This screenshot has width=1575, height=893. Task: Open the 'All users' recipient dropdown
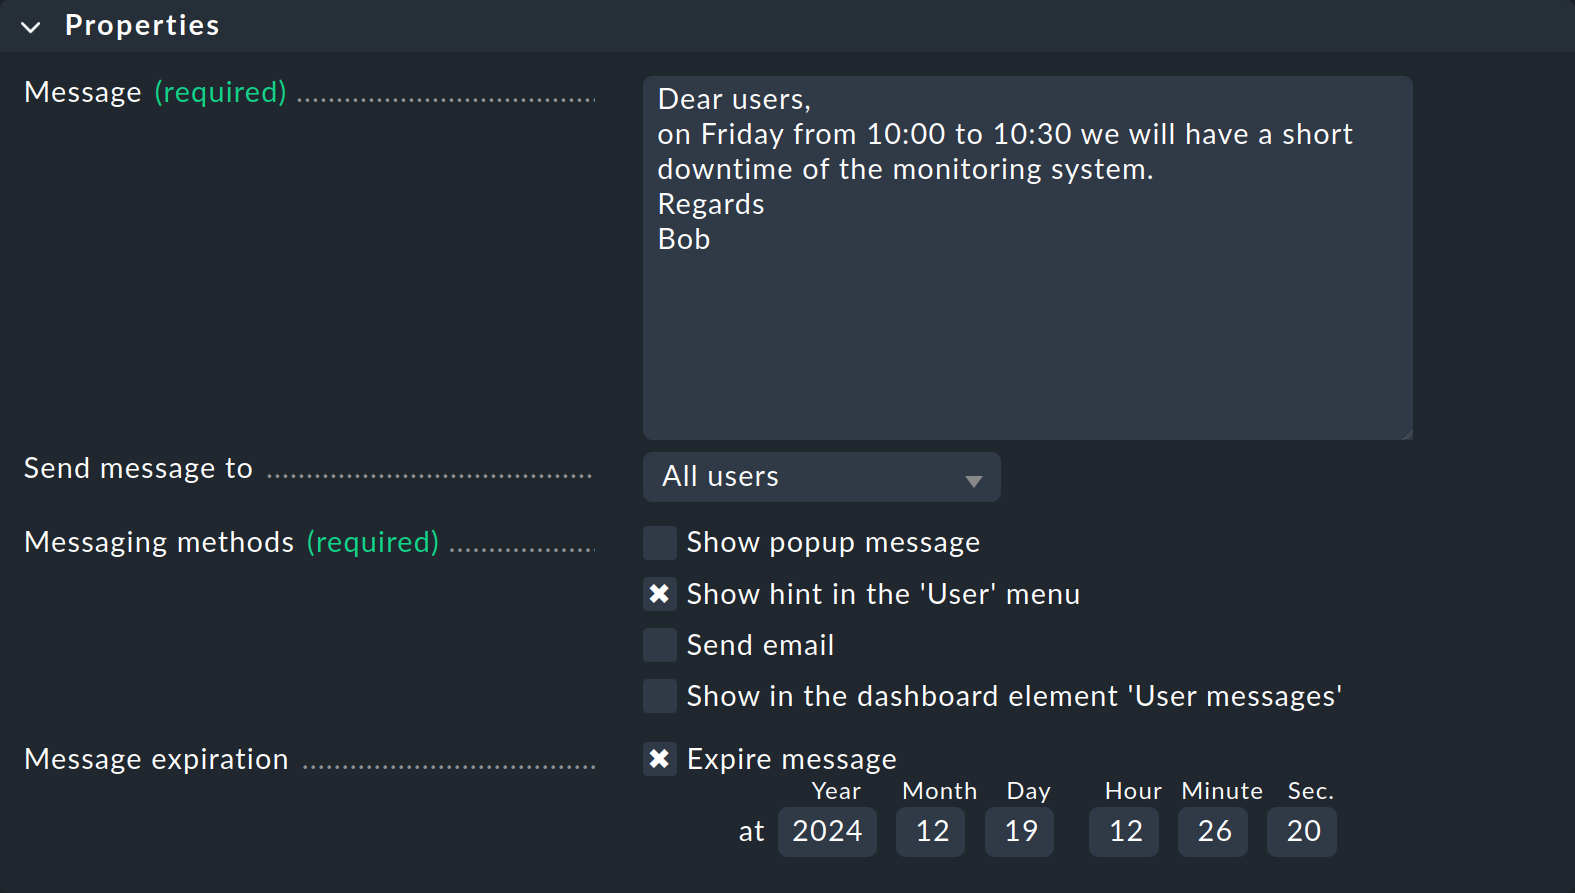click(821, 477)
